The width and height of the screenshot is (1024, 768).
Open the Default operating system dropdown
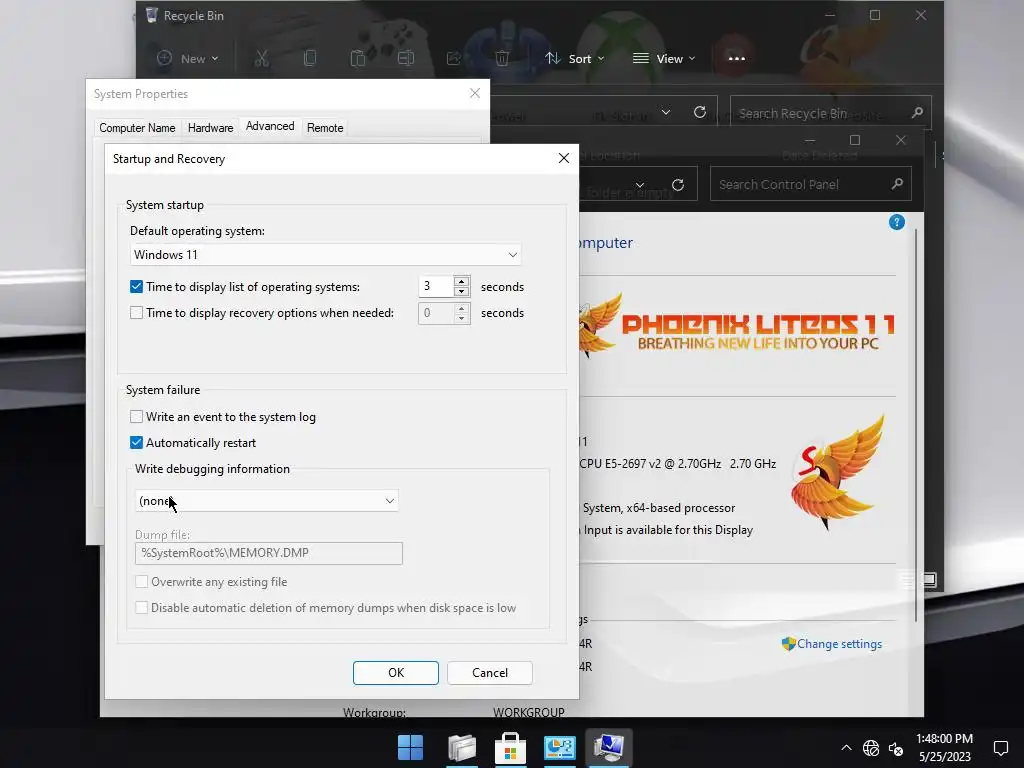click(x=325, y=255)
